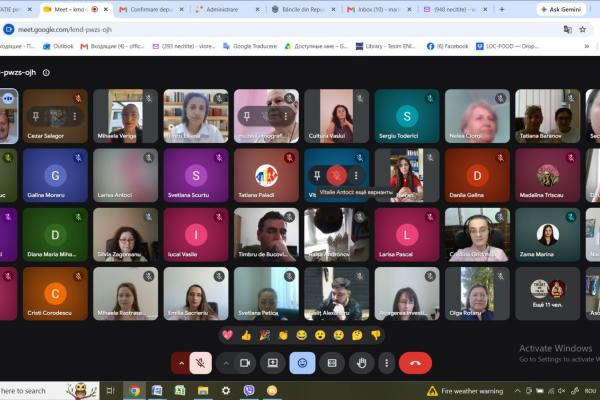Viewport: 600px width, 400px height.
Task: Switch to the Inbox (10) Gmail tab
Action: pos(378,9)
